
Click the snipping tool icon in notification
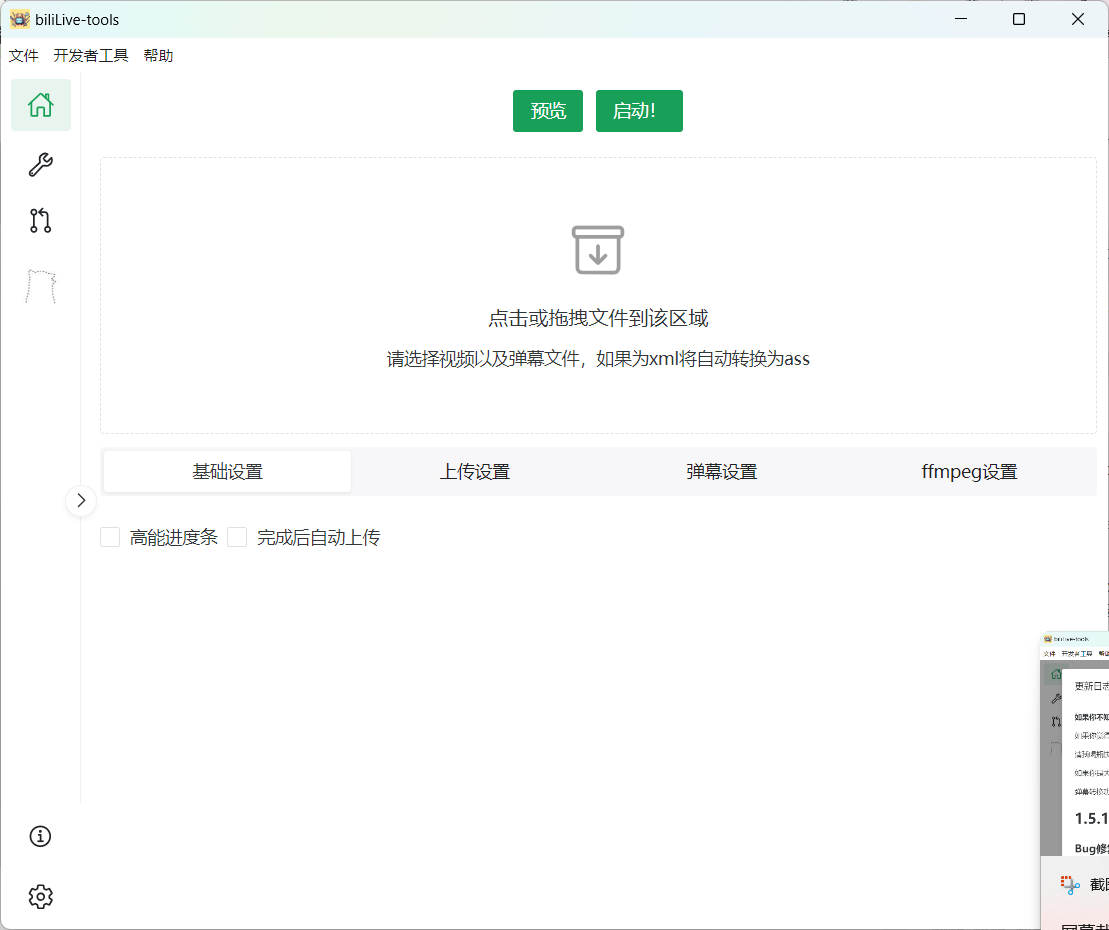coord(1070,885)
